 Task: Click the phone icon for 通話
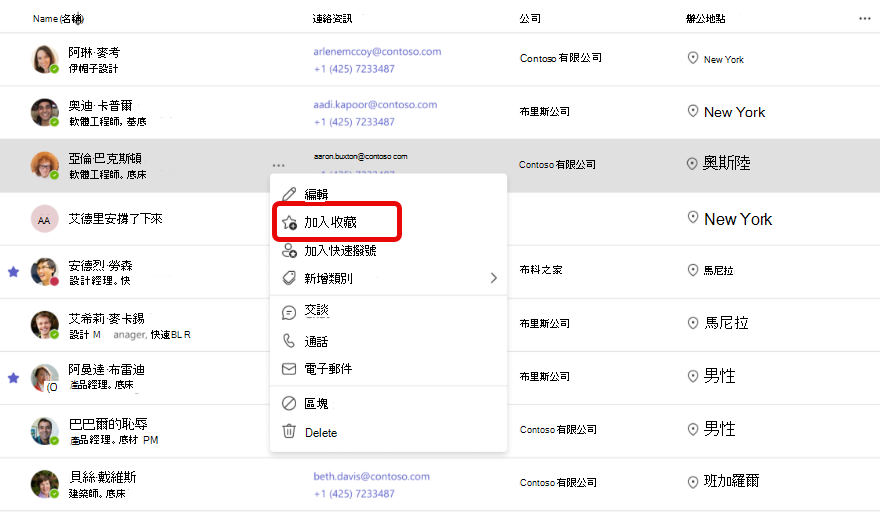click(x=289, y=341)
